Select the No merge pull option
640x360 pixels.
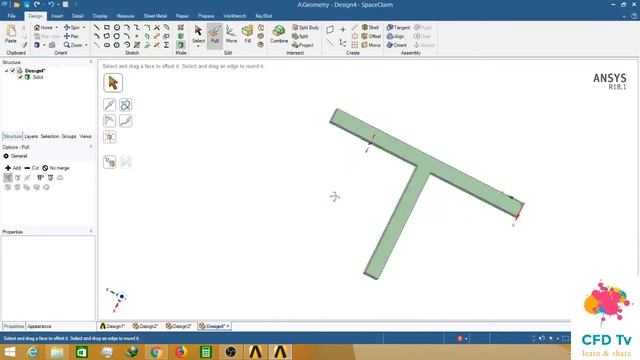click(56, 168)
